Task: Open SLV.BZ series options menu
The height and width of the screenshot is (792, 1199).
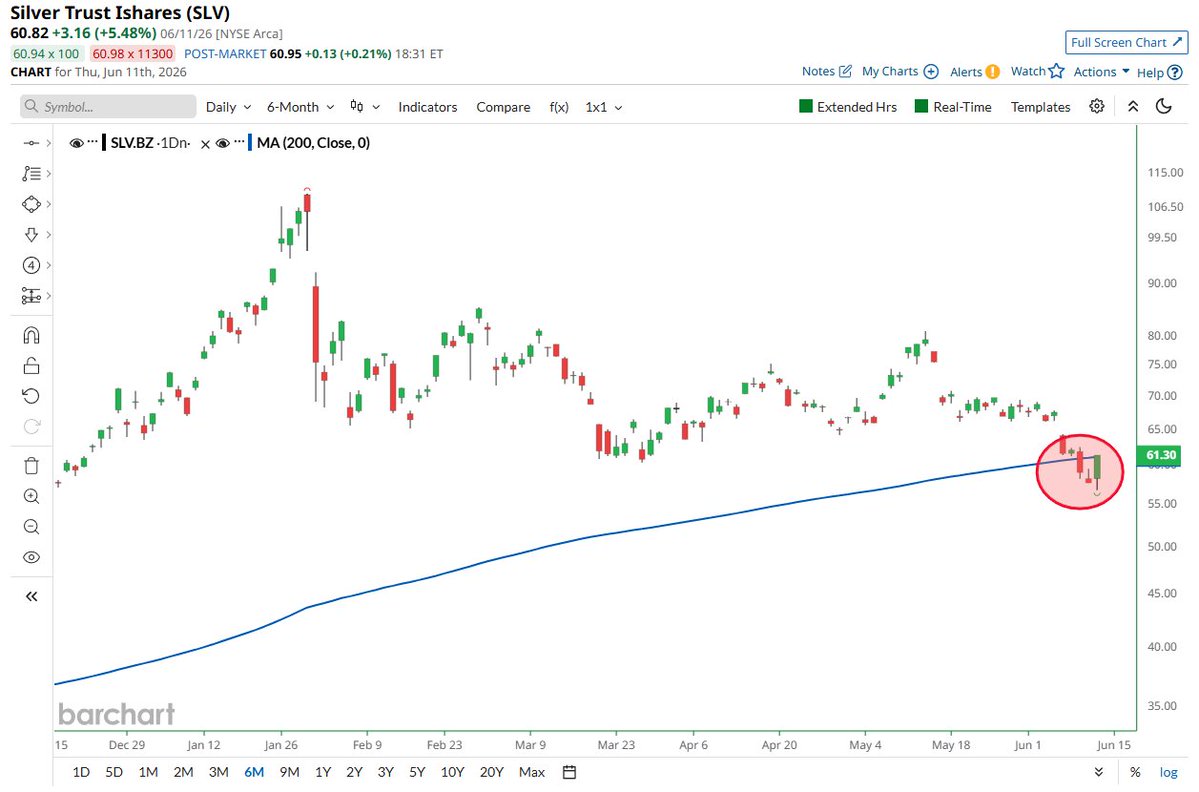Action: 93,143
